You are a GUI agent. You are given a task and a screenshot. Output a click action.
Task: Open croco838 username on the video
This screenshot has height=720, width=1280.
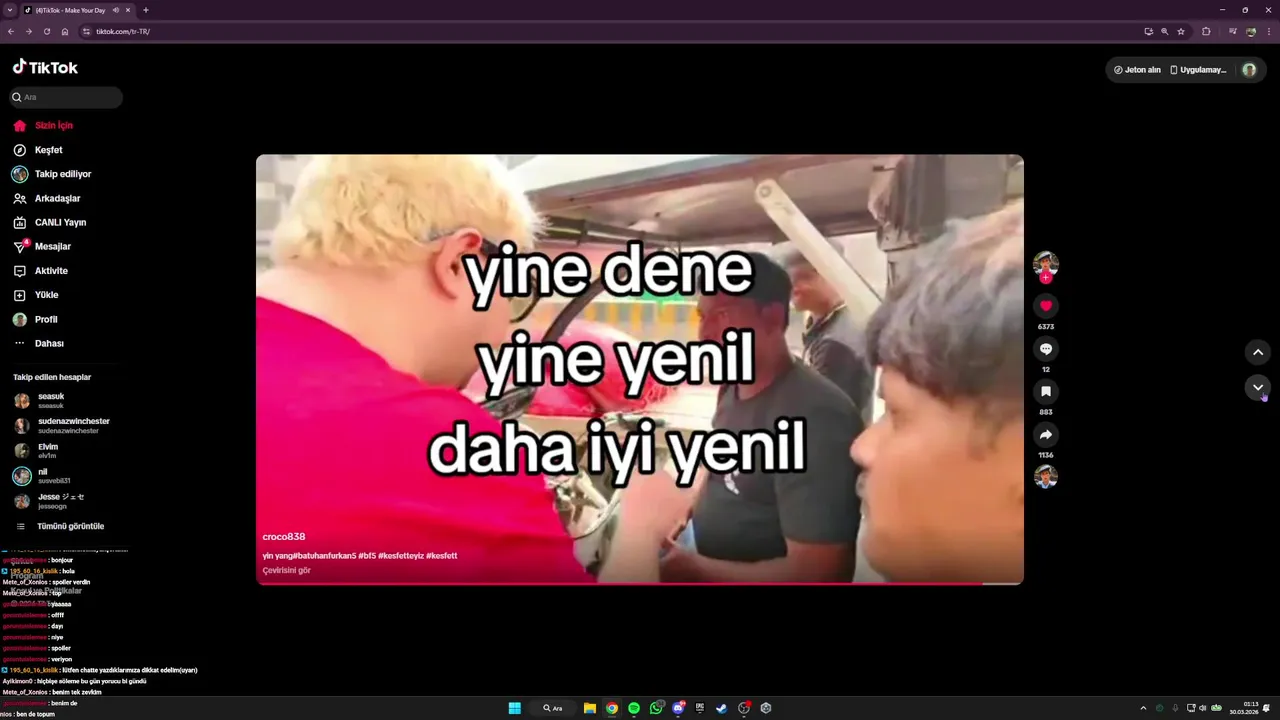(284, 537)
